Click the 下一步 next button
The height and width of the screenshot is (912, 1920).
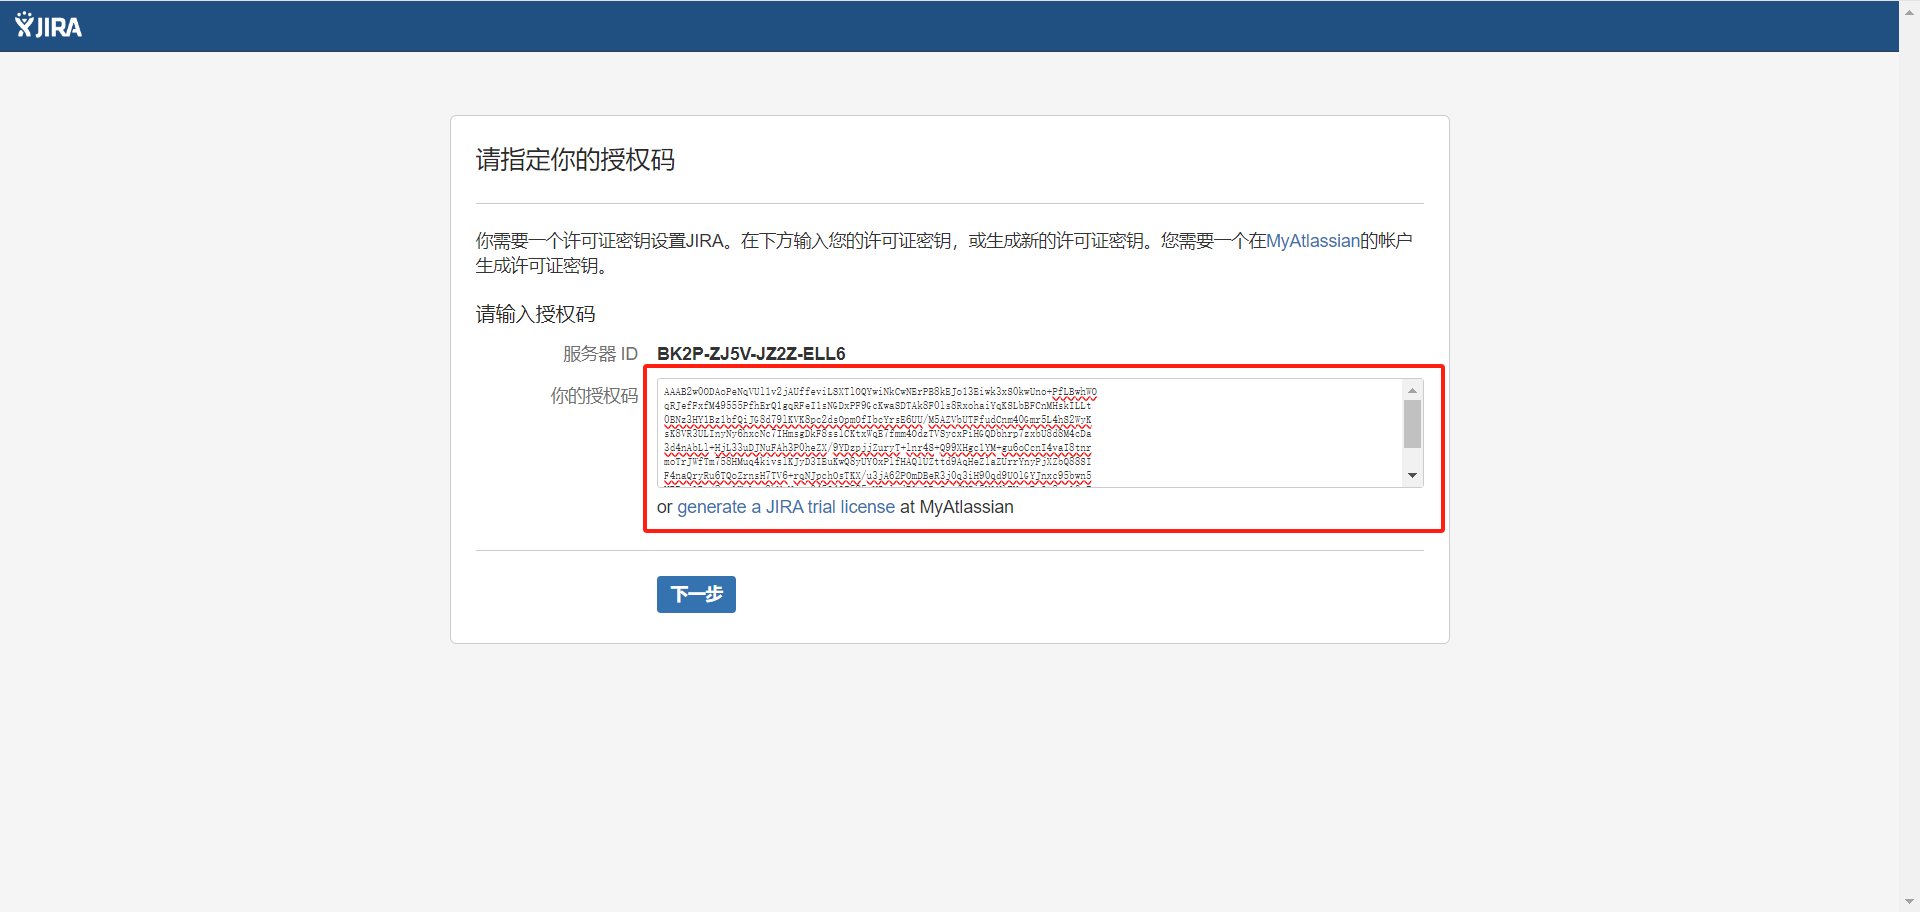(696, 594)
